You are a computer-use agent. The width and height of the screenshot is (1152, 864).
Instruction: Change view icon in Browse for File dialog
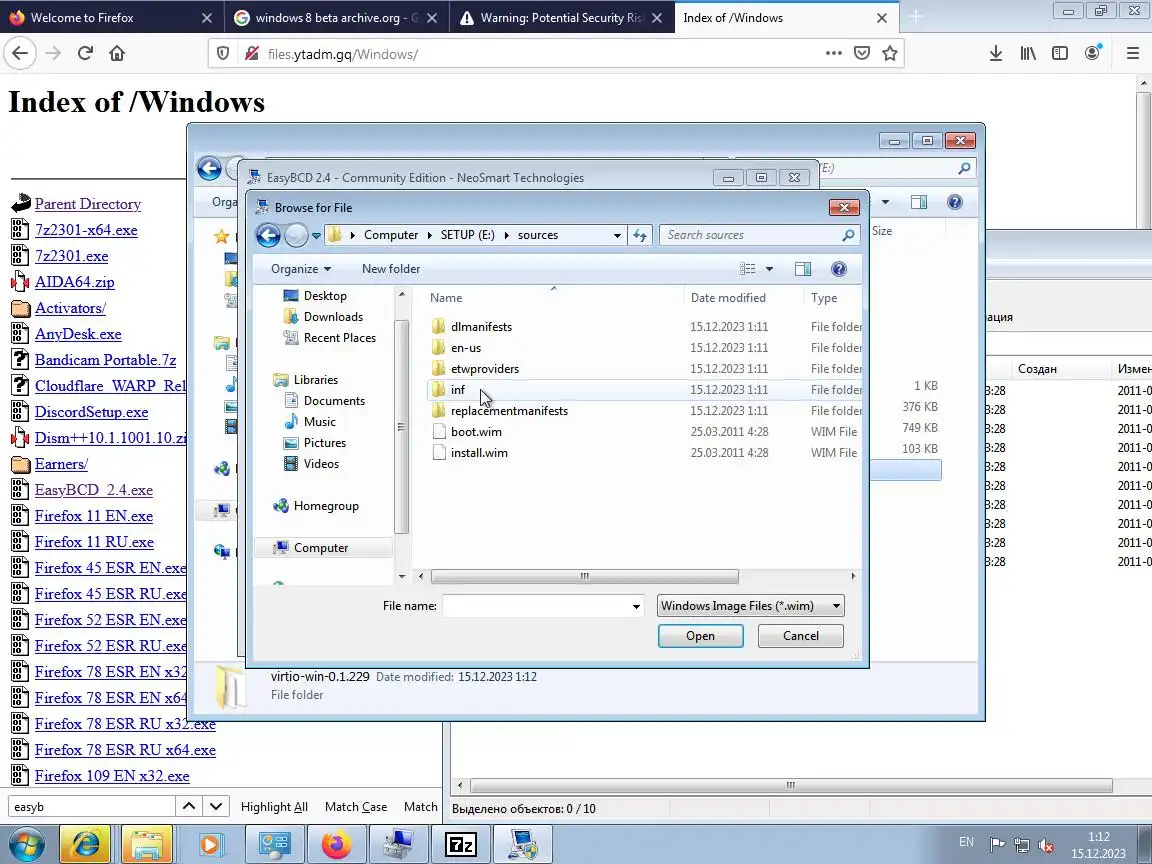pos(747,269)
